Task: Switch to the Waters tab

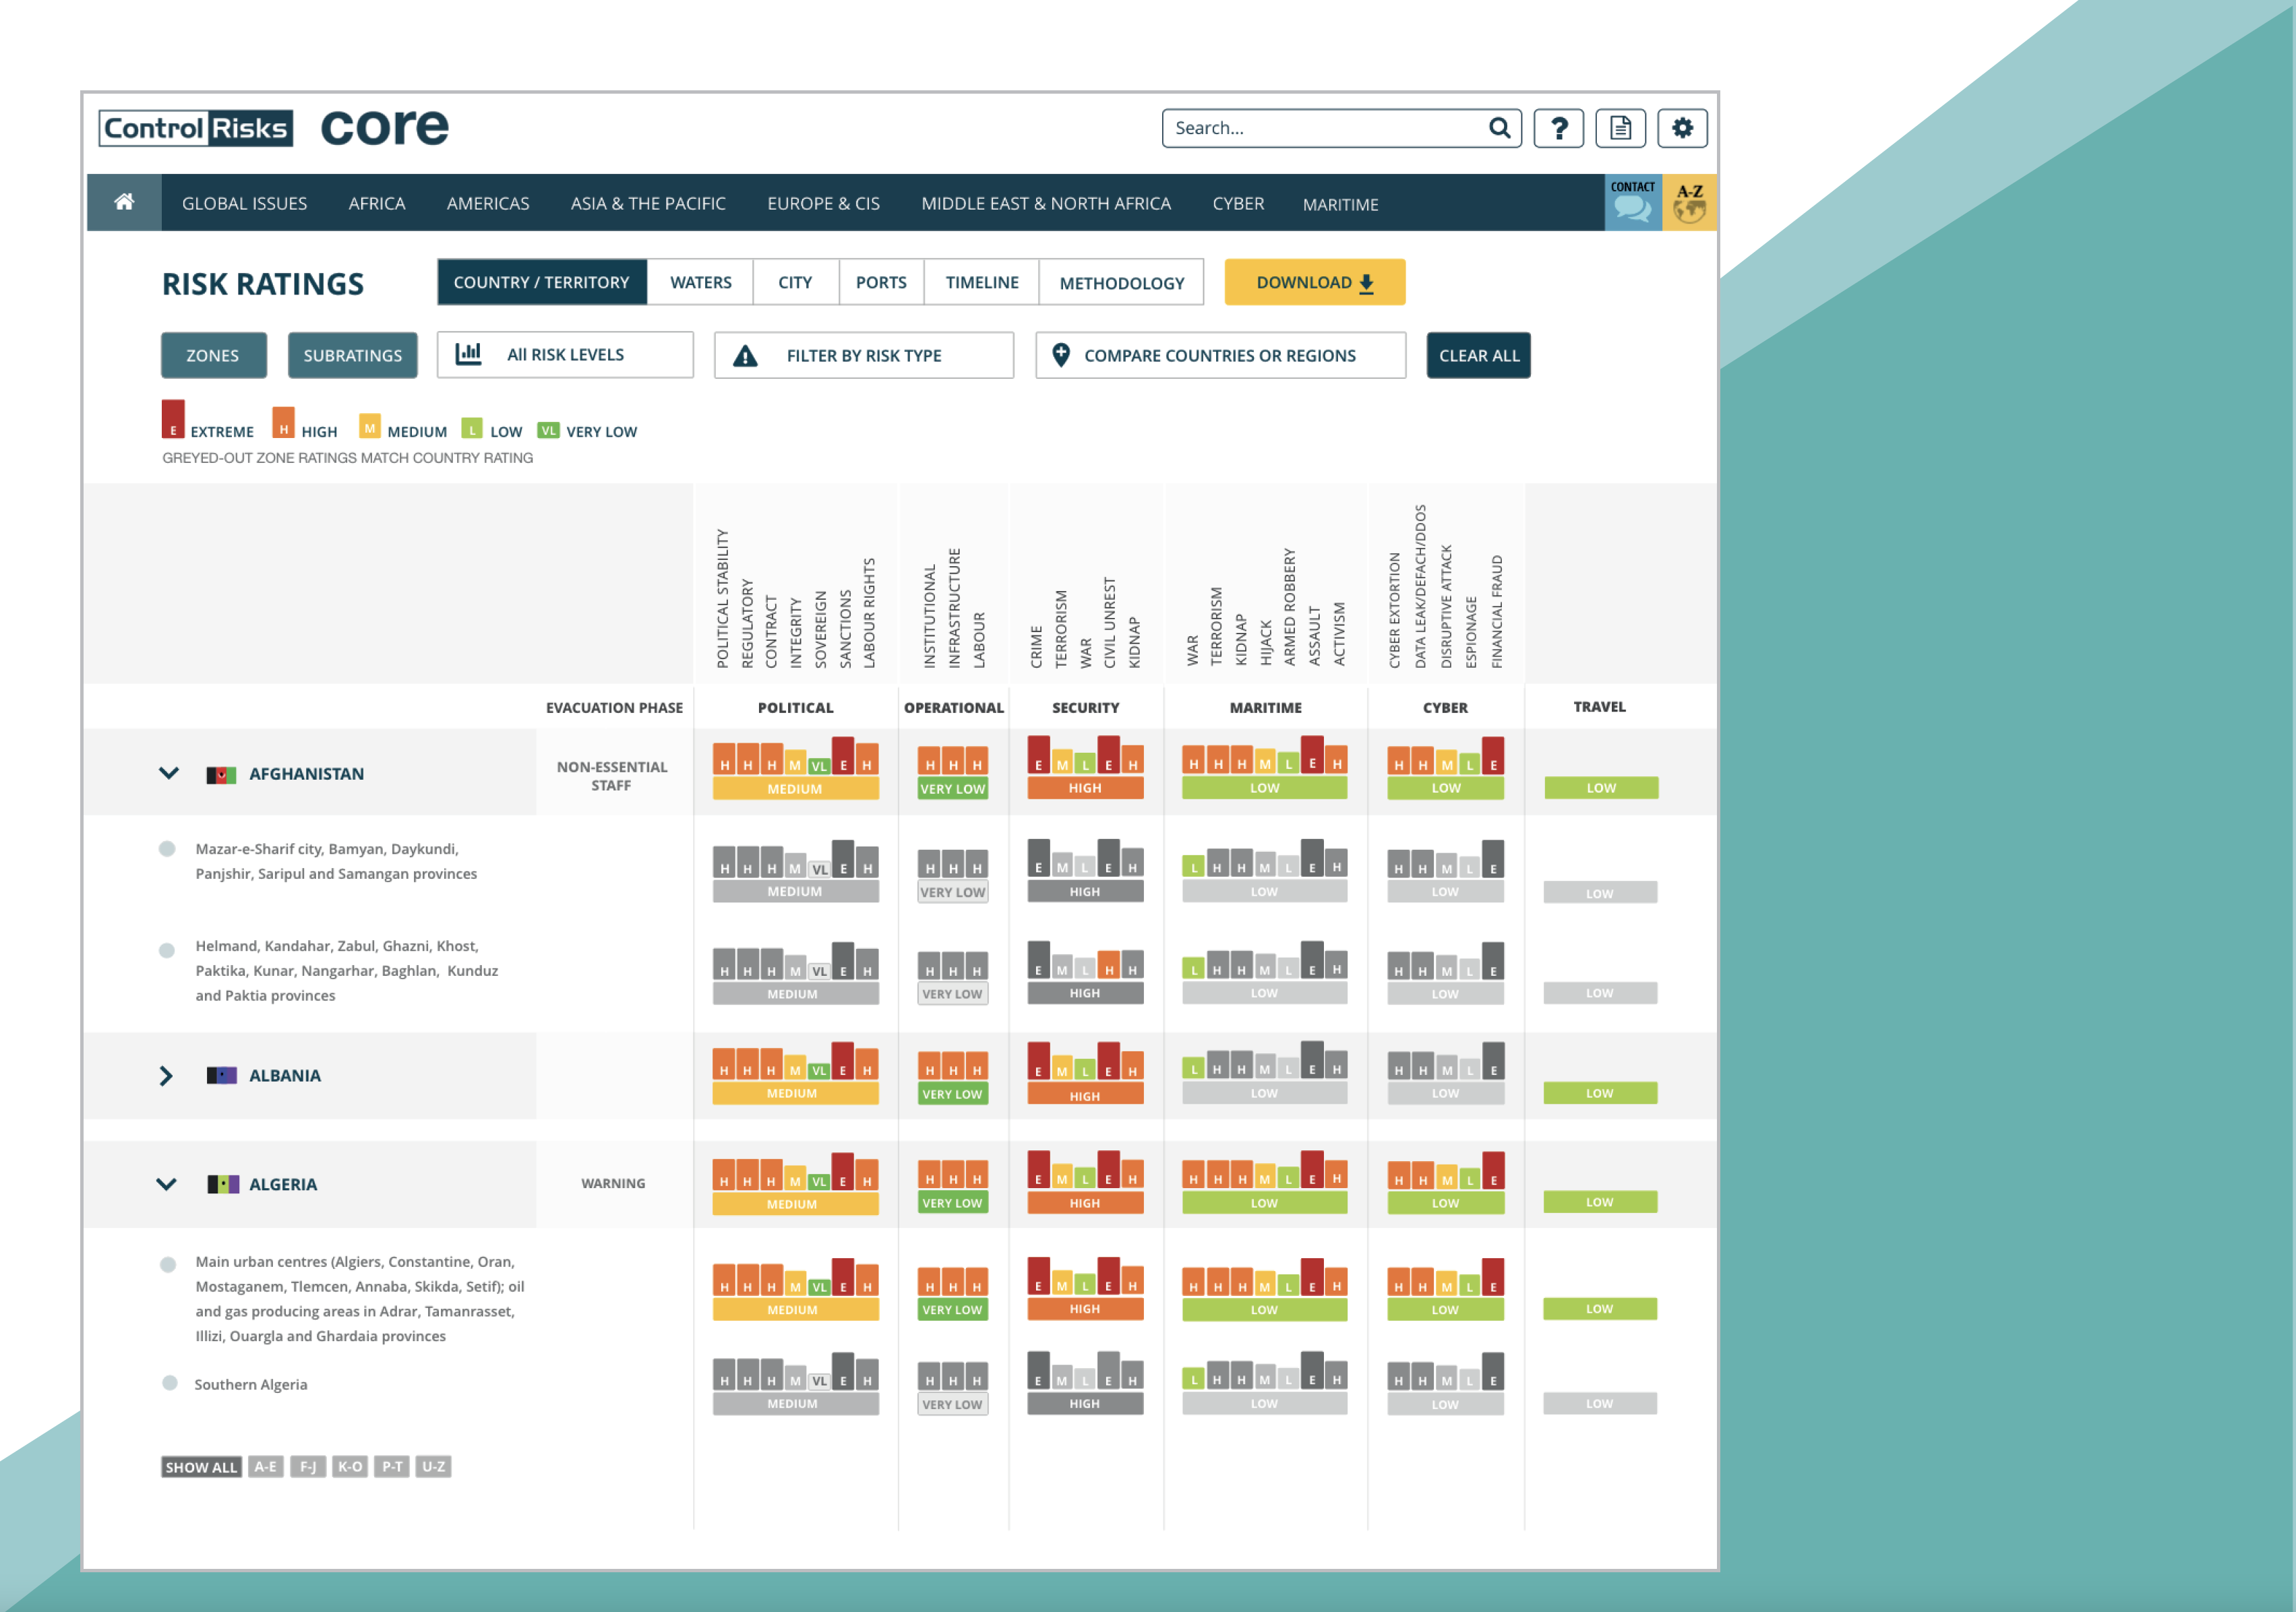Action: coord(700,282)
